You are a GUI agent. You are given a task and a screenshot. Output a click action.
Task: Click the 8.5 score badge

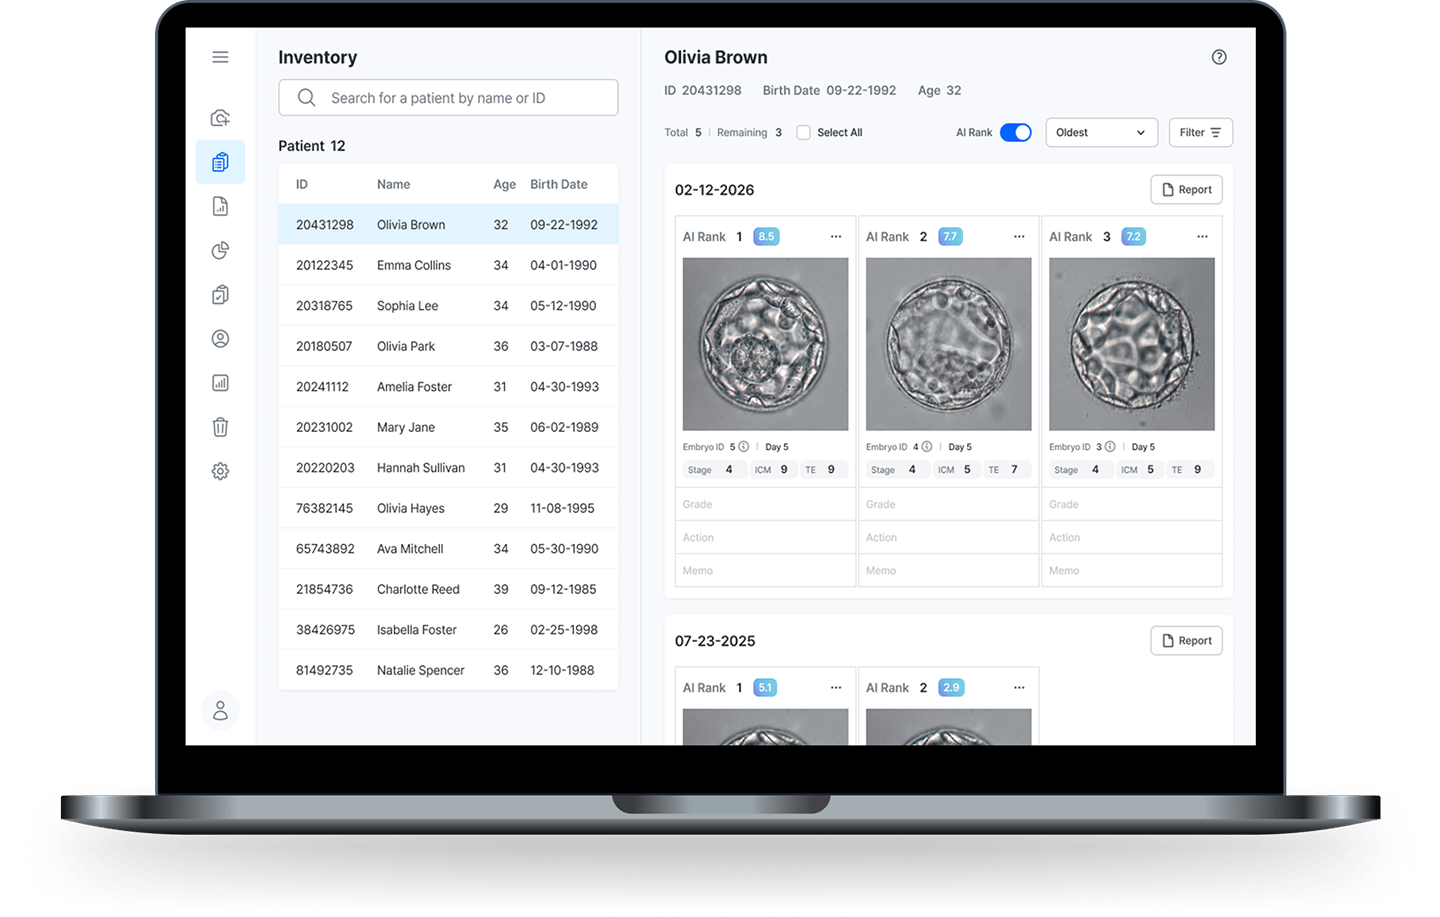(x=766, y=237)
